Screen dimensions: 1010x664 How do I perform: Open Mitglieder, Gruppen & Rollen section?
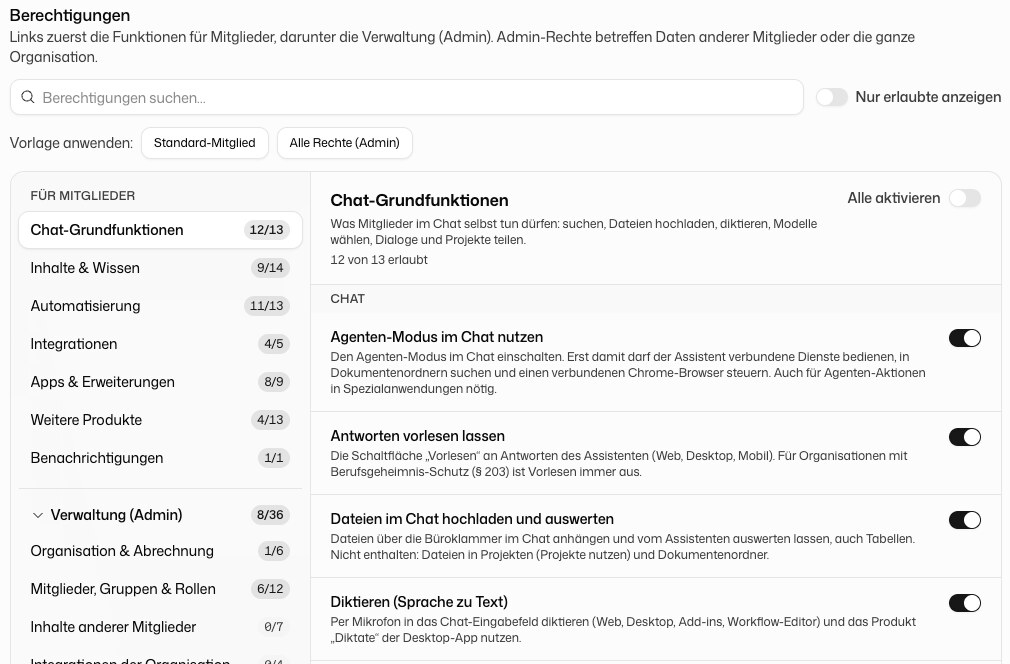[160, 589]
